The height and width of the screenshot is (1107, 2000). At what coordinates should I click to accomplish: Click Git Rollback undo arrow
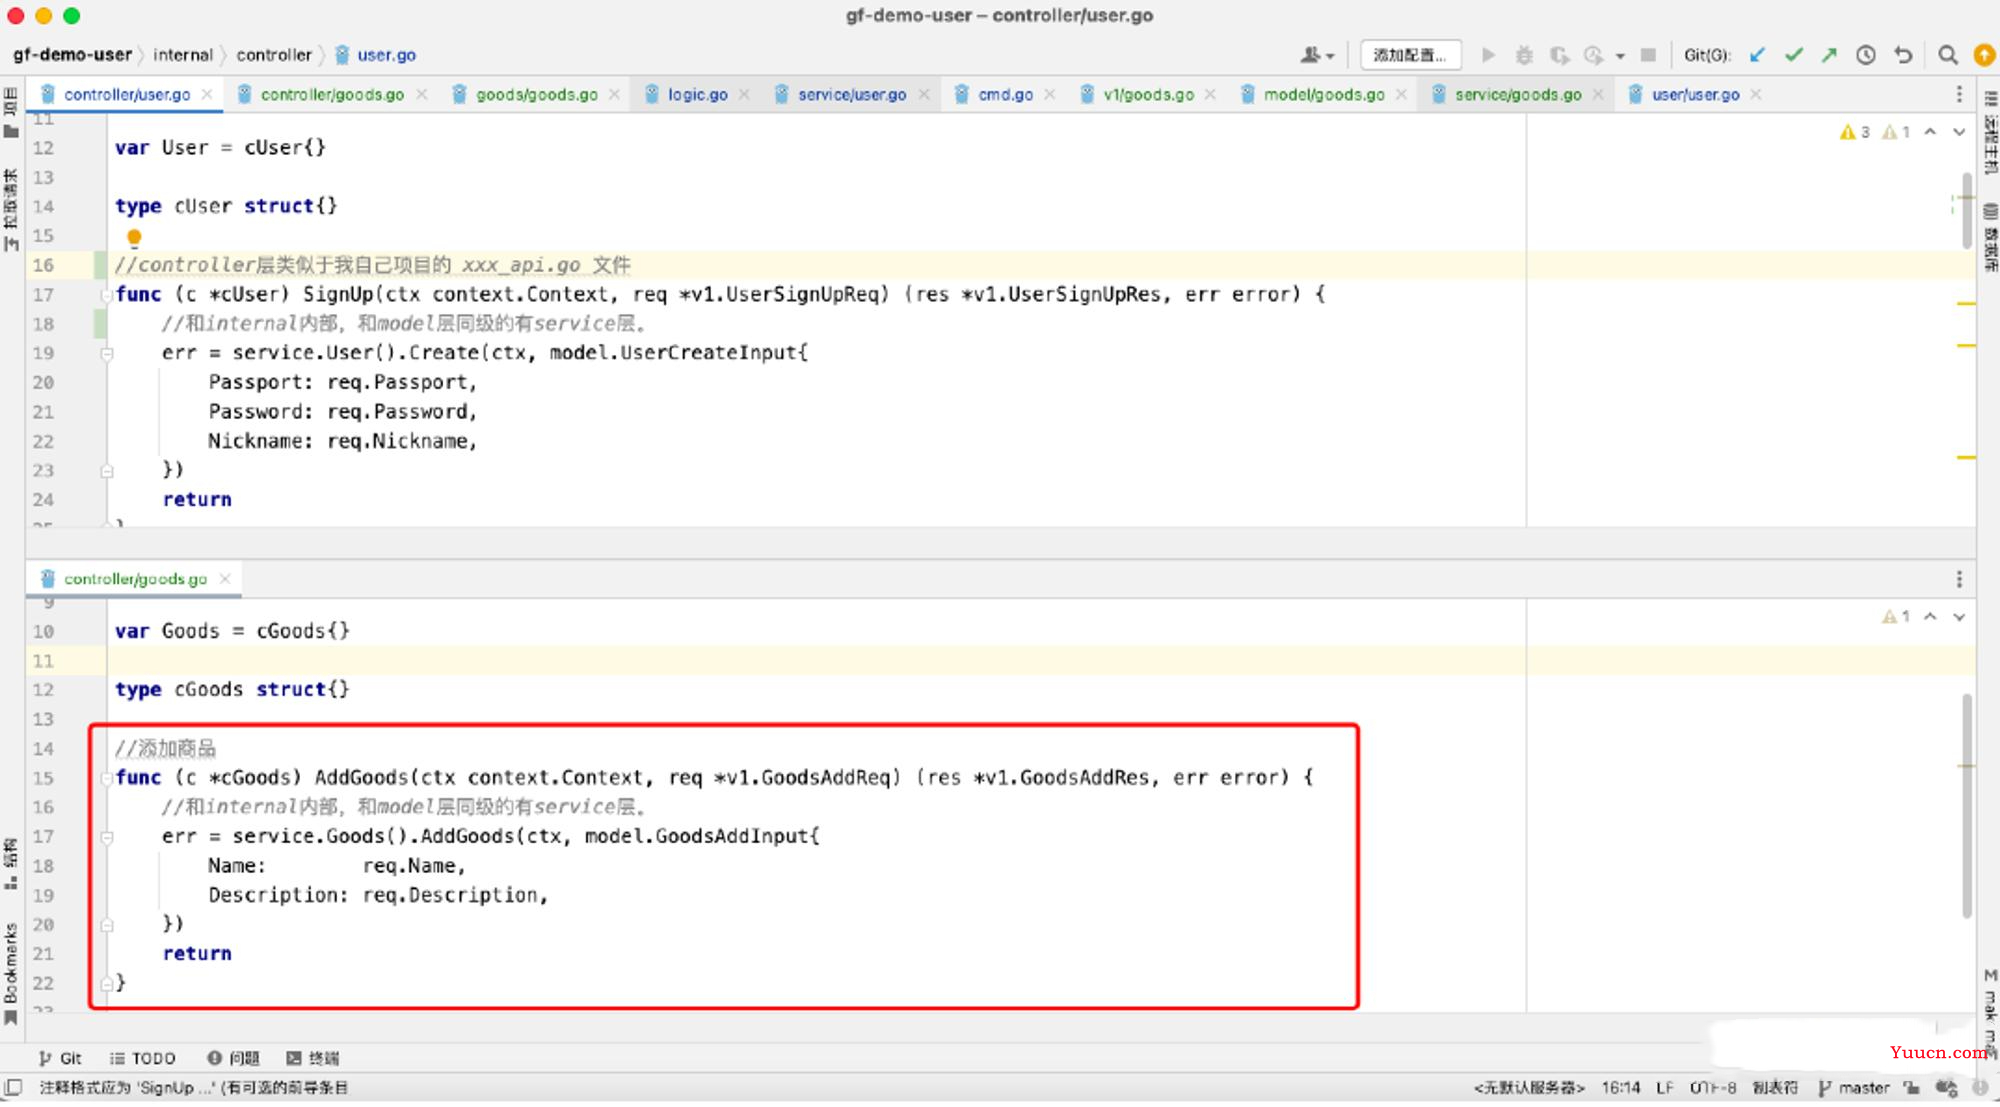click(1903, 55)
